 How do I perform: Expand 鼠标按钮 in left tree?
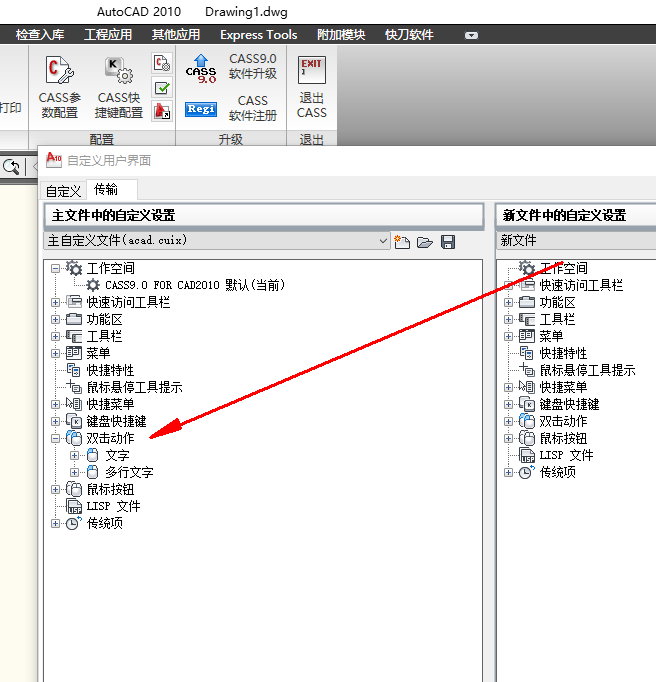(55, 489)
